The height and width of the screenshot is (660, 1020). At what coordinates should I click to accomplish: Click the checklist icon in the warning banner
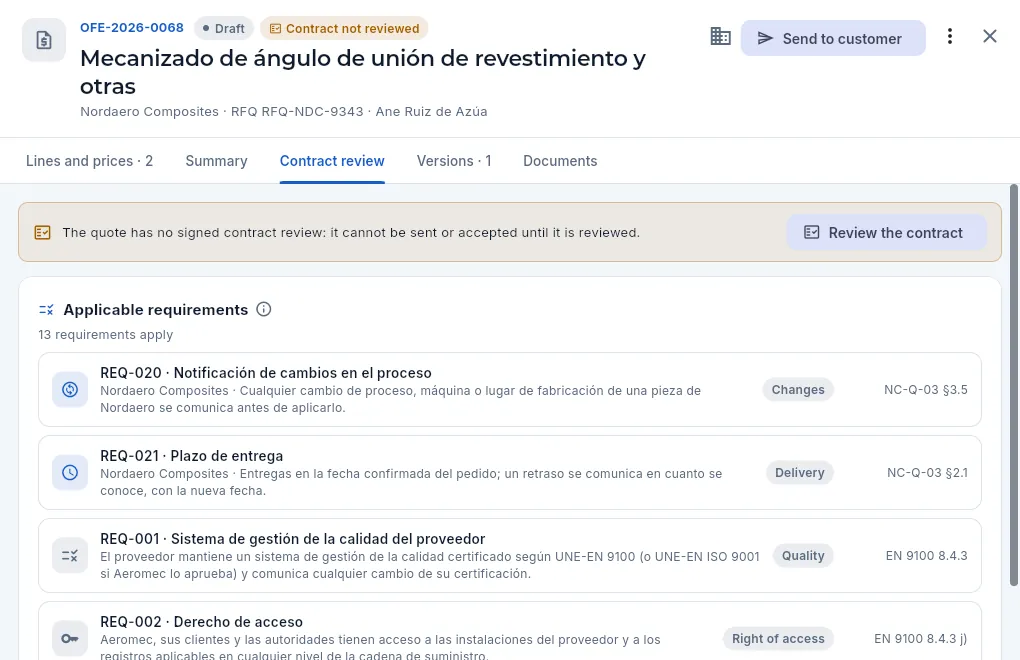tap(42, 233)
